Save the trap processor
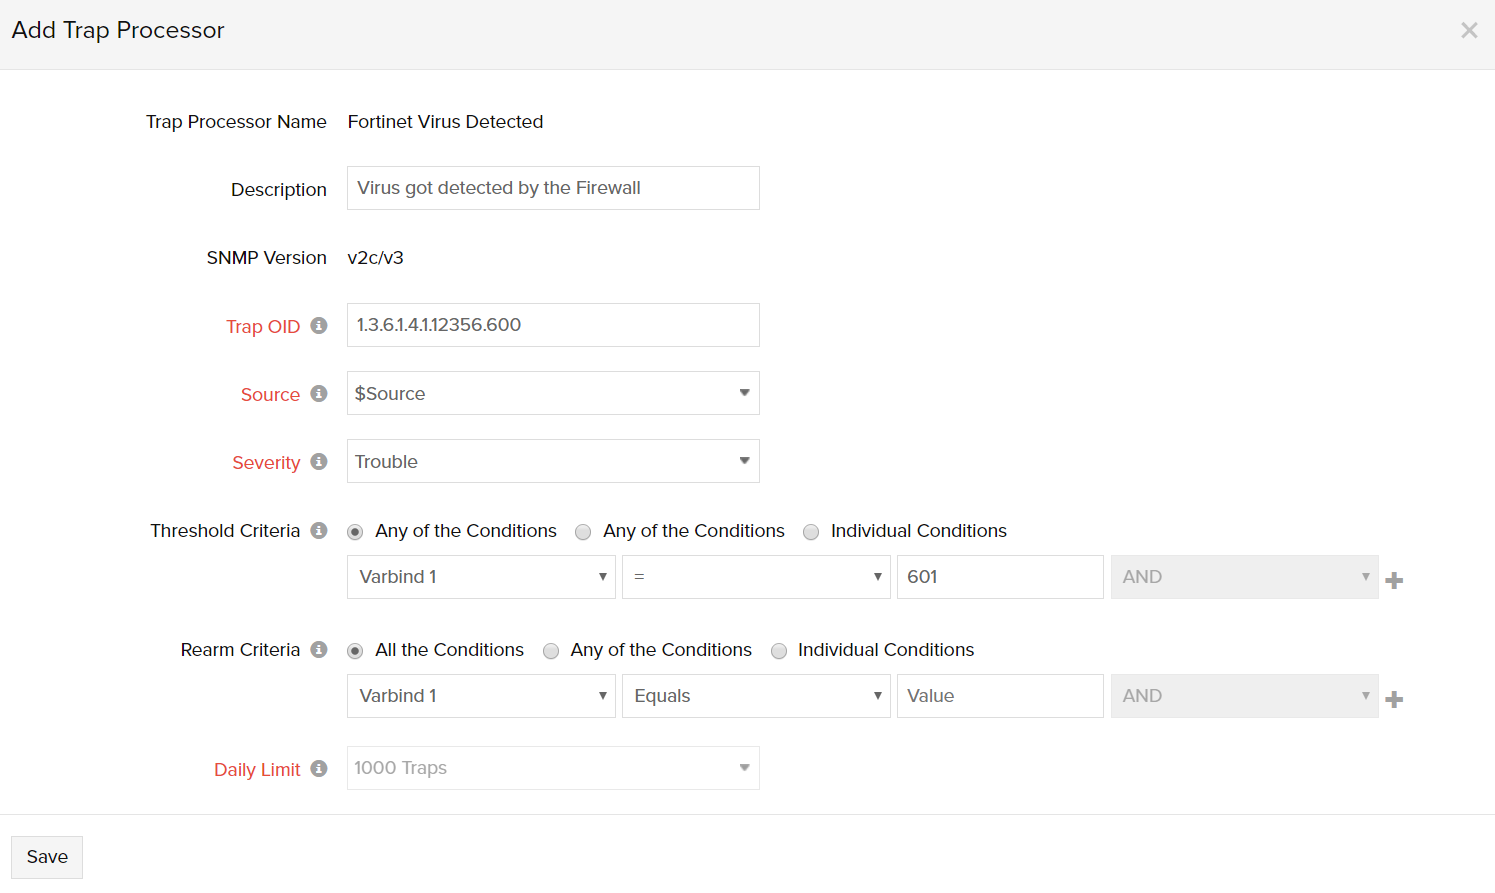This screenshot has height=893, width=1495. (47, 857)
